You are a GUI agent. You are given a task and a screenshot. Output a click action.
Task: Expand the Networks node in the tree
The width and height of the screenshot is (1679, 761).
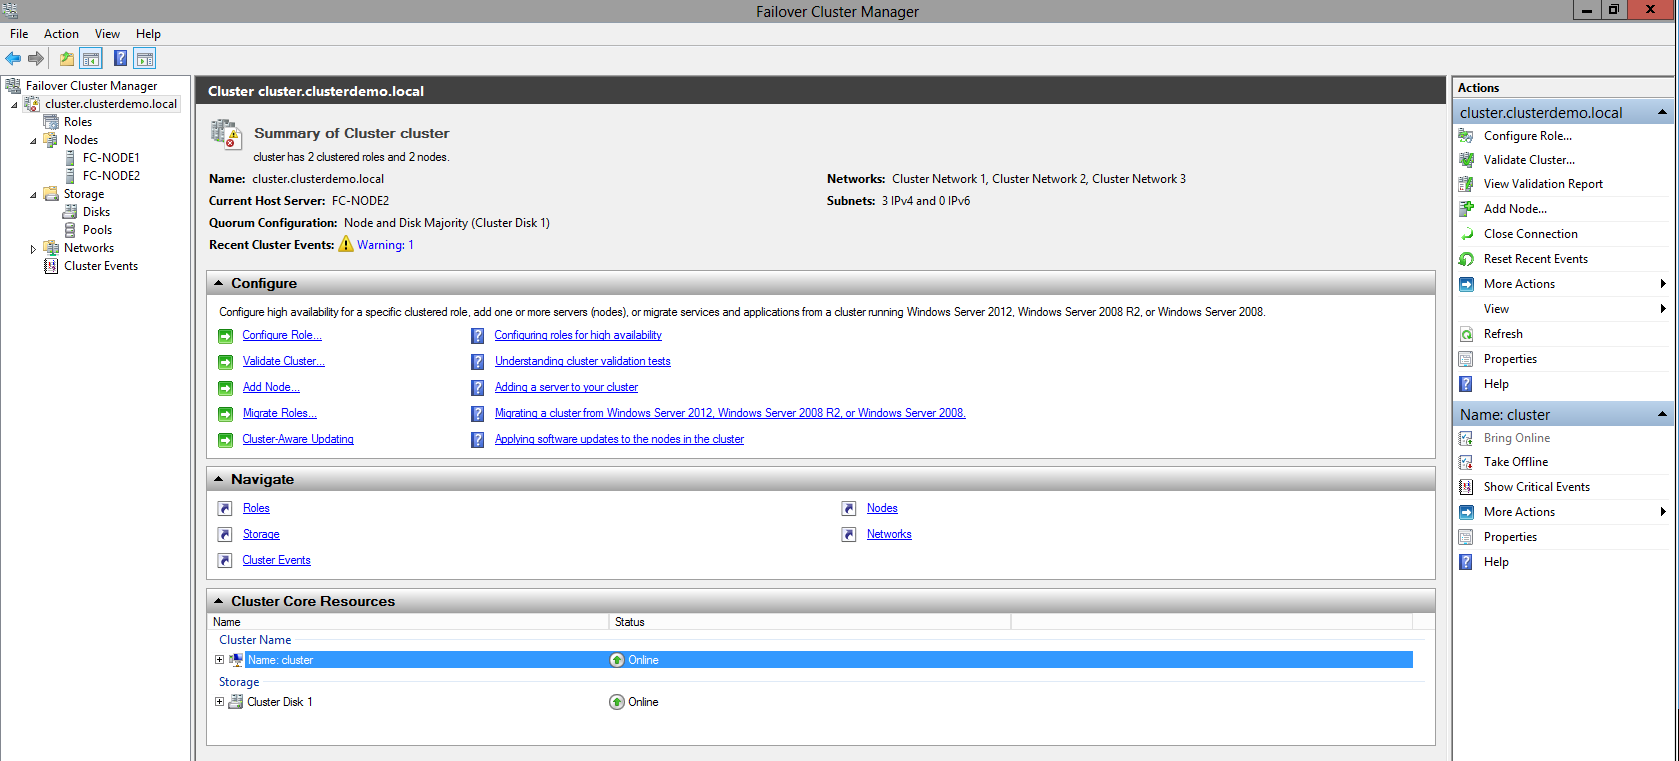point(33,249)
